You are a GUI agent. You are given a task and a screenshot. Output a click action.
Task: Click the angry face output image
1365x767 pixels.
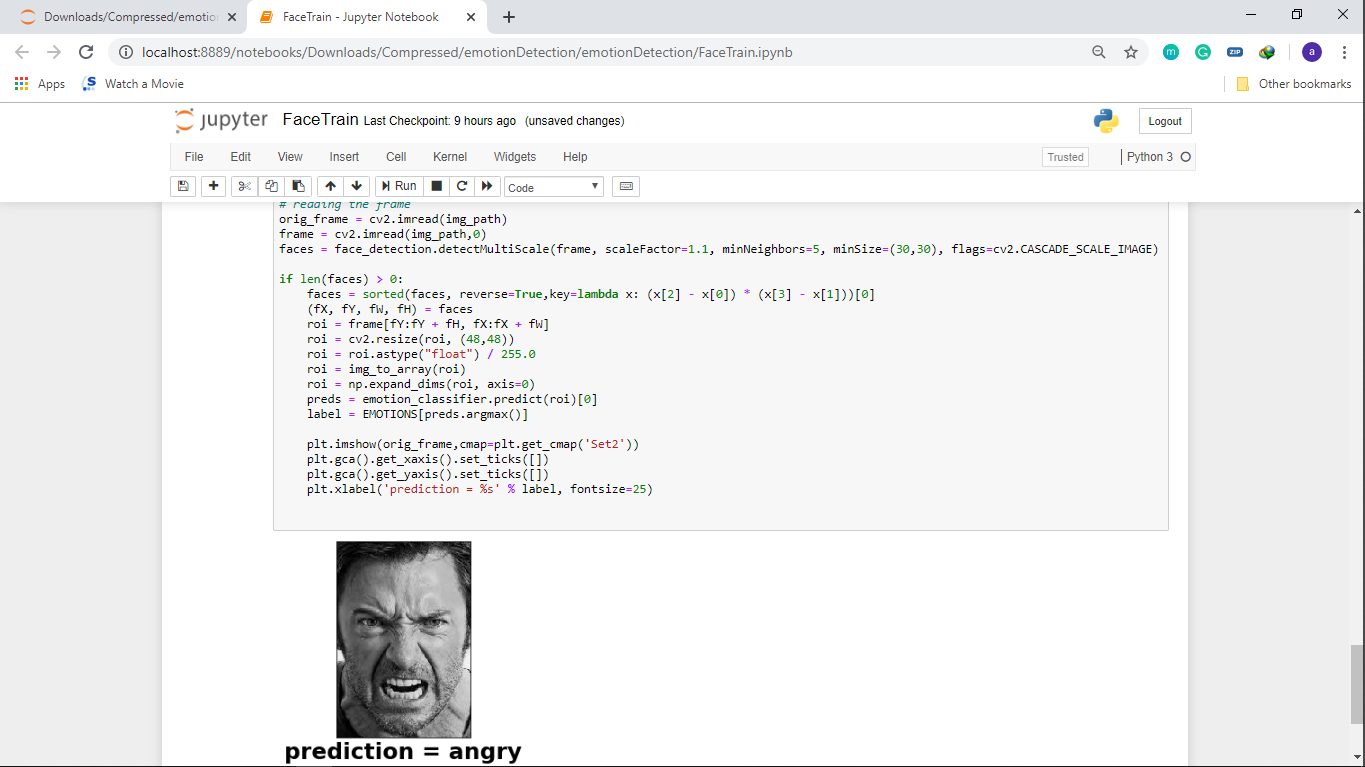click(403, 639)
